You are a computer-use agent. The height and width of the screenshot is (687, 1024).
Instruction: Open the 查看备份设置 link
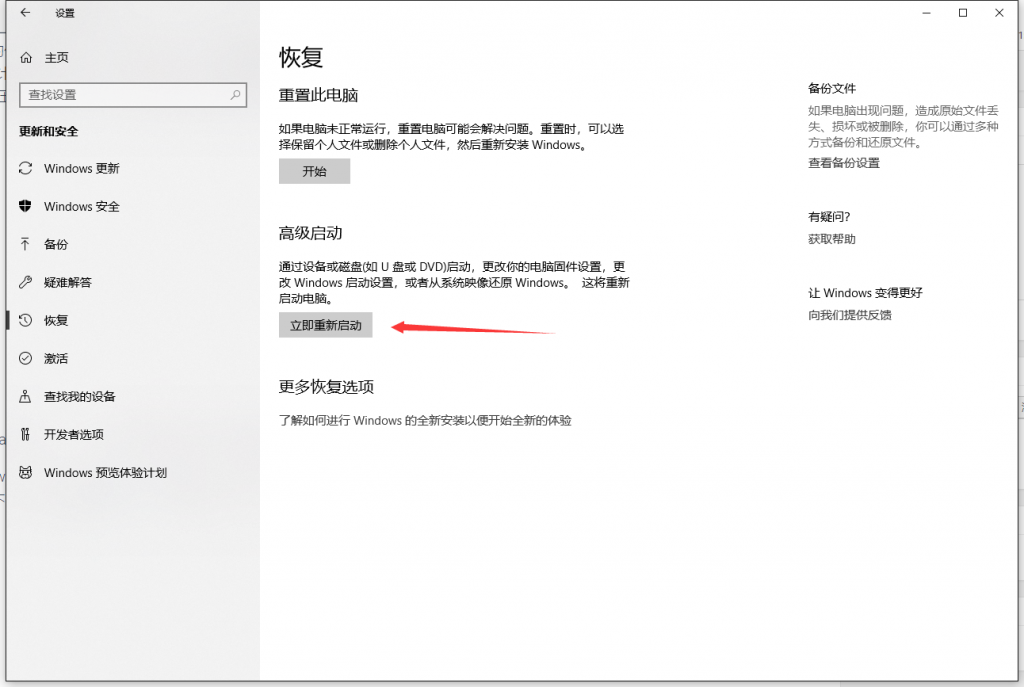pyautogui.click(x=844, y=163)
